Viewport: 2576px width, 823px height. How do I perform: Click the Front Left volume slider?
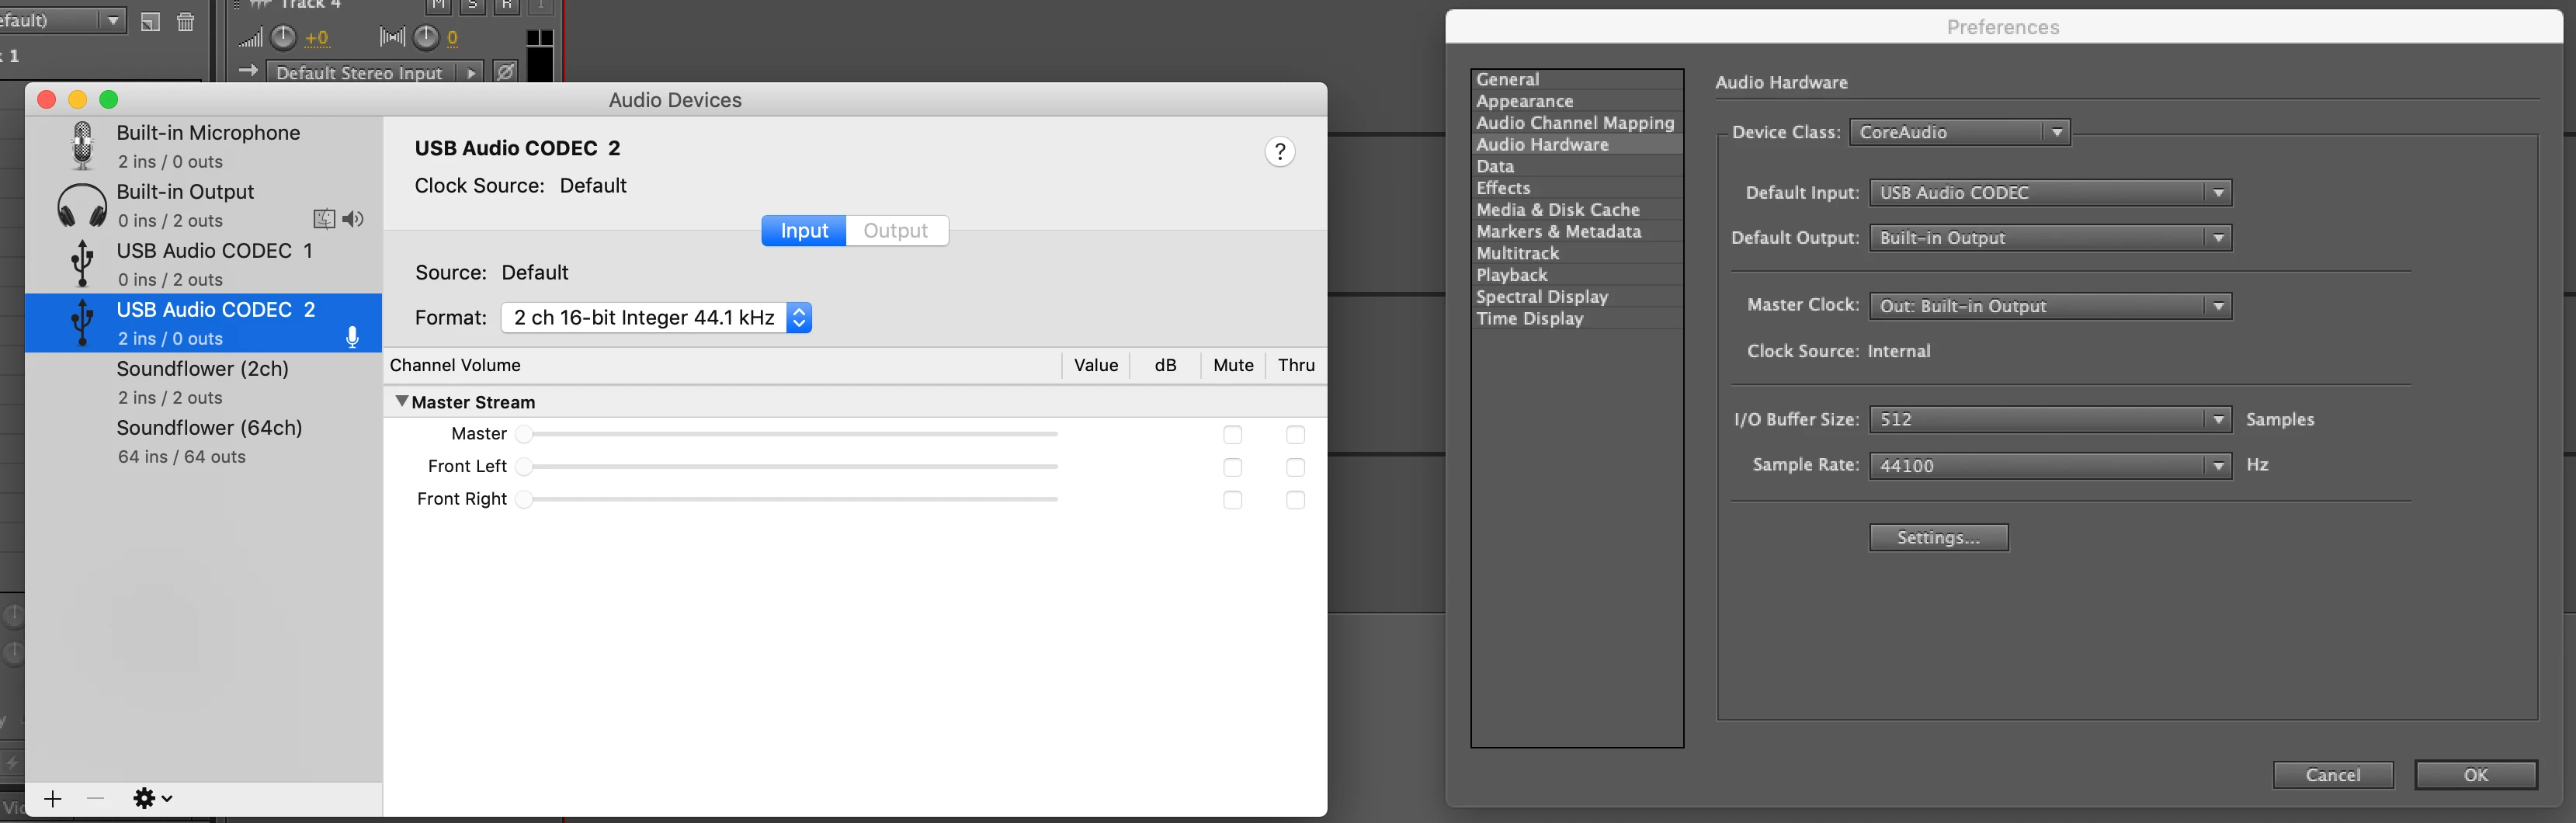787,467
